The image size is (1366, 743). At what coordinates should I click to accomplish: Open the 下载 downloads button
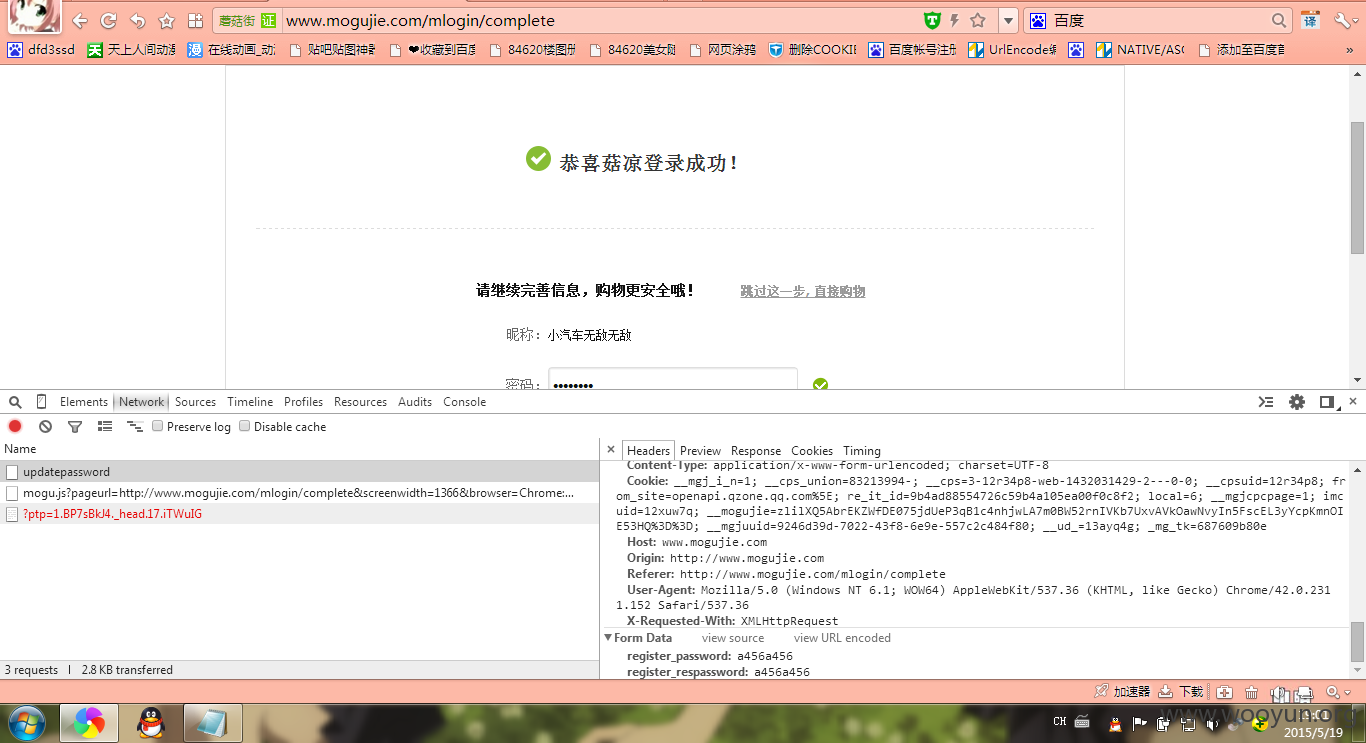pos(1181,692)
